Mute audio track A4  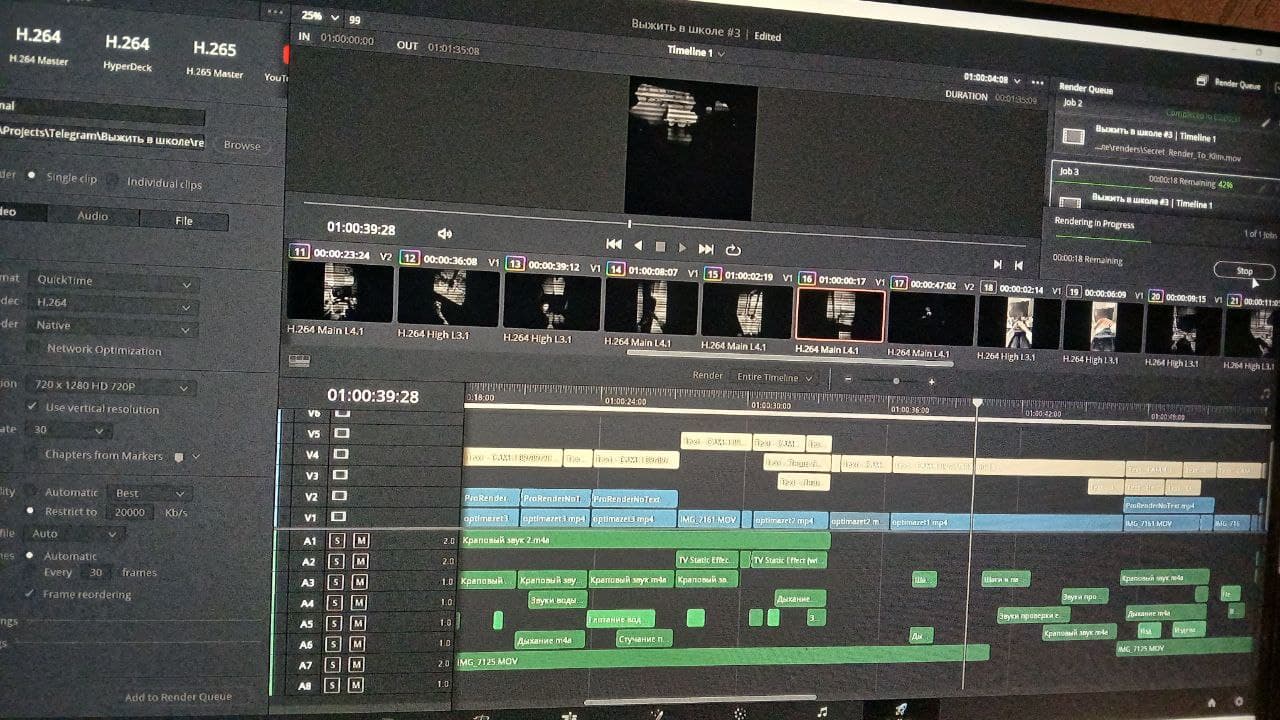[x=360, y=603]
